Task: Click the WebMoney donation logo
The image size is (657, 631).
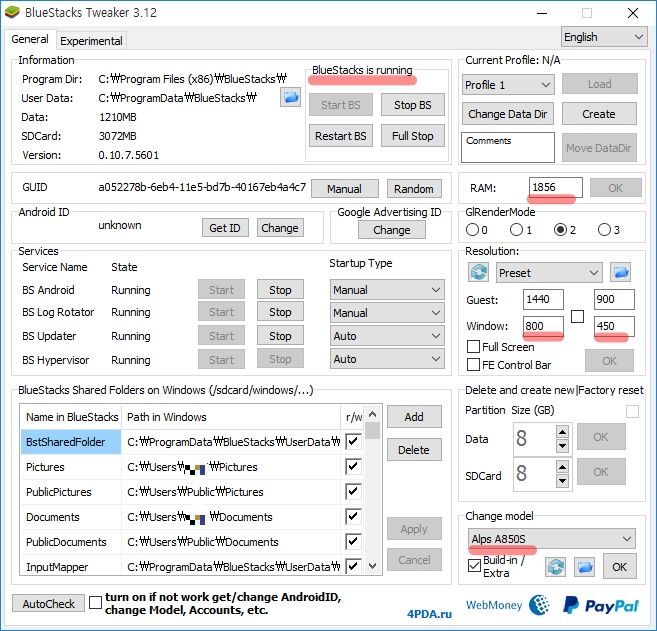Action: pos(508,605)
